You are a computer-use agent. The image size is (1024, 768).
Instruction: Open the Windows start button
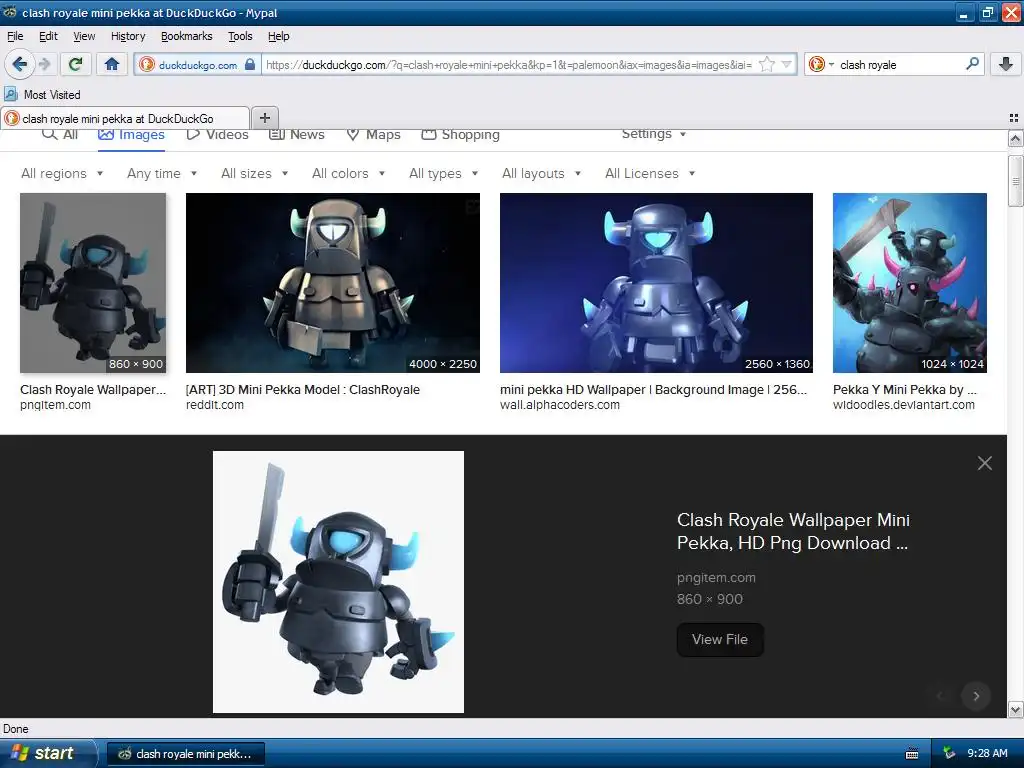tap(47, 753)
